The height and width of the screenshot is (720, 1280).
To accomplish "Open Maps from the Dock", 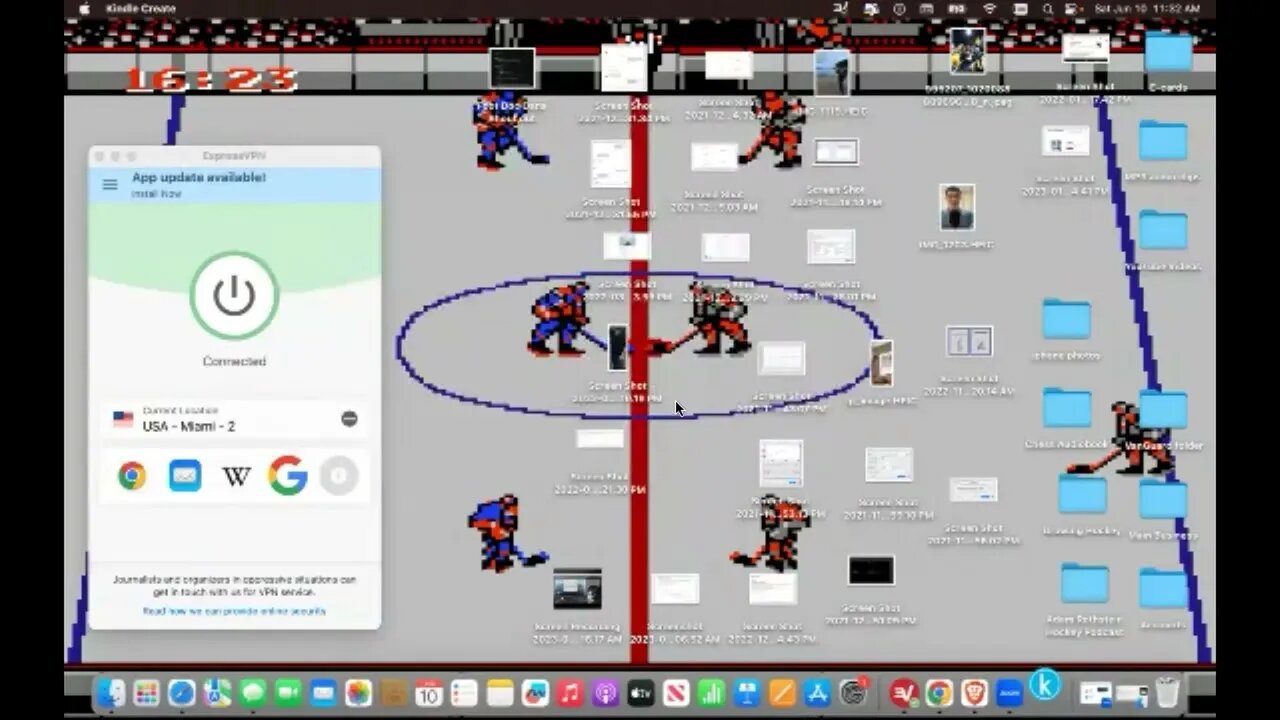I will click(x=217, y=693).
